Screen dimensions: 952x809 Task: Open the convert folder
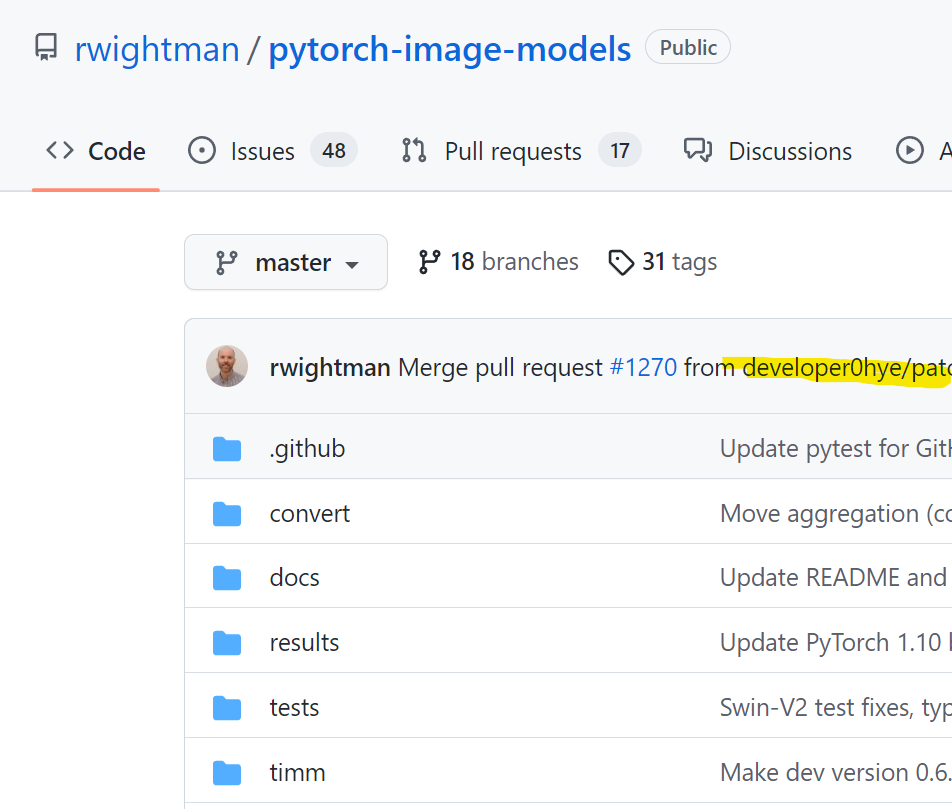(310, 514)
